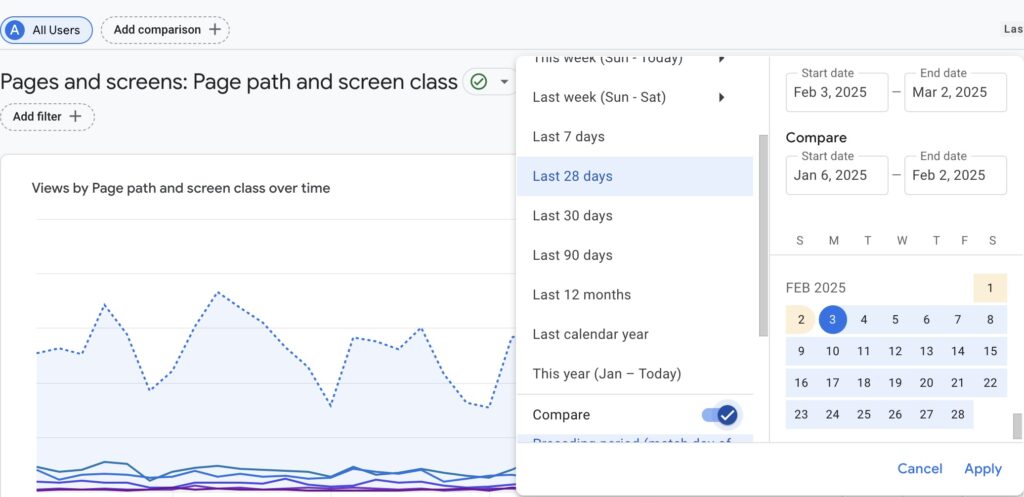Viewport: 1024px width, 497px height.
Task: Select February 10 in the calendar
Action: (833, 351)
